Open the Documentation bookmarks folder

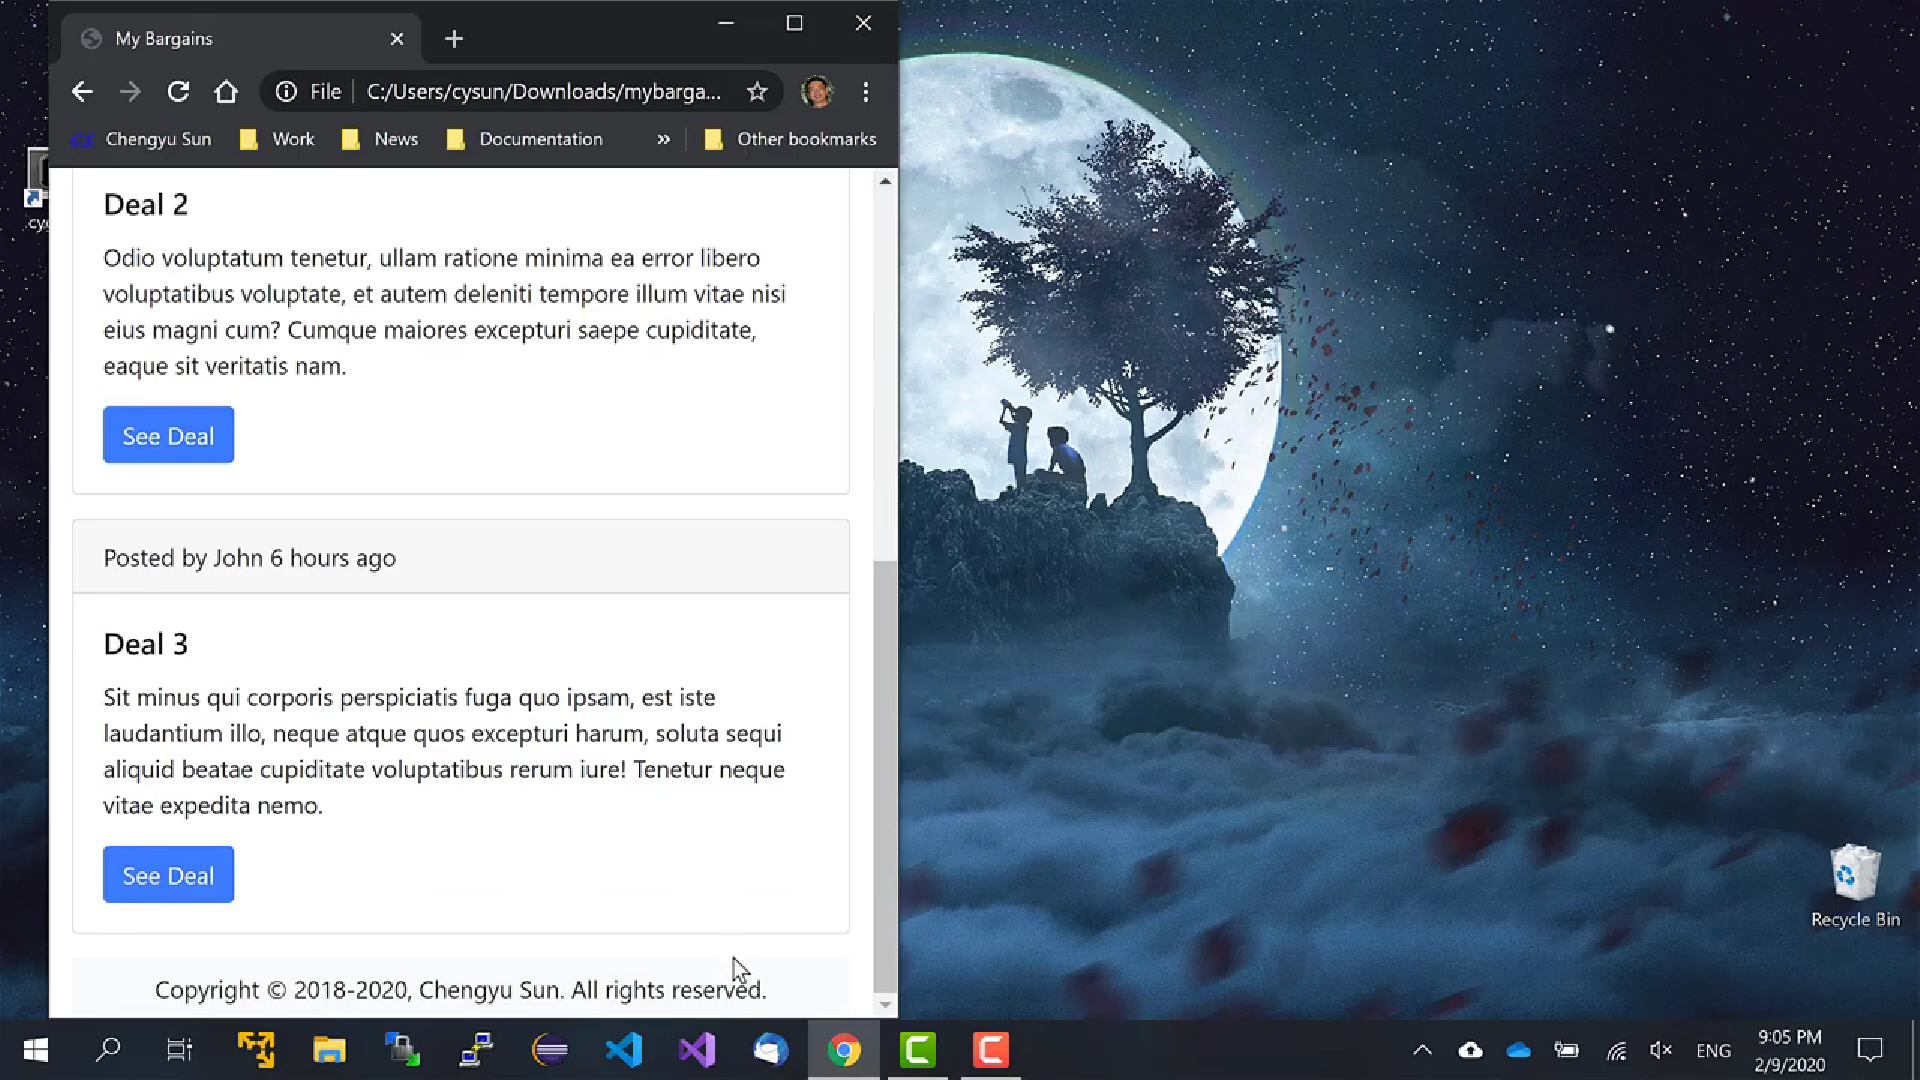(x=525, y=139)
